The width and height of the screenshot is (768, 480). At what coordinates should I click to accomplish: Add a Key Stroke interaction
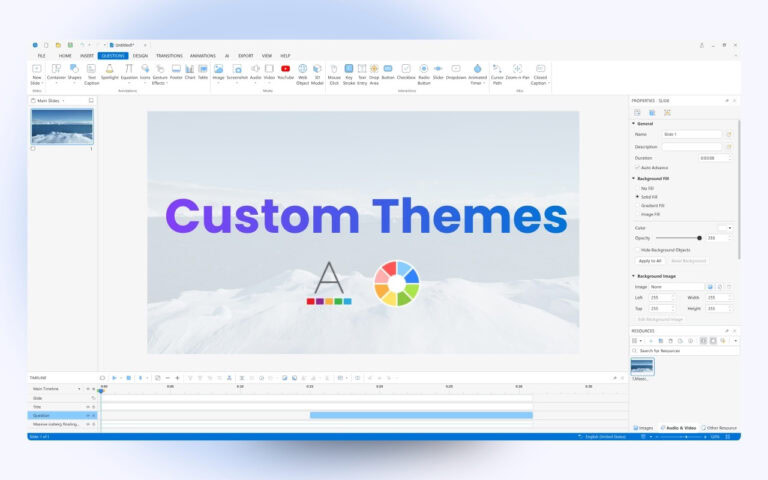(x=349, y=74)
